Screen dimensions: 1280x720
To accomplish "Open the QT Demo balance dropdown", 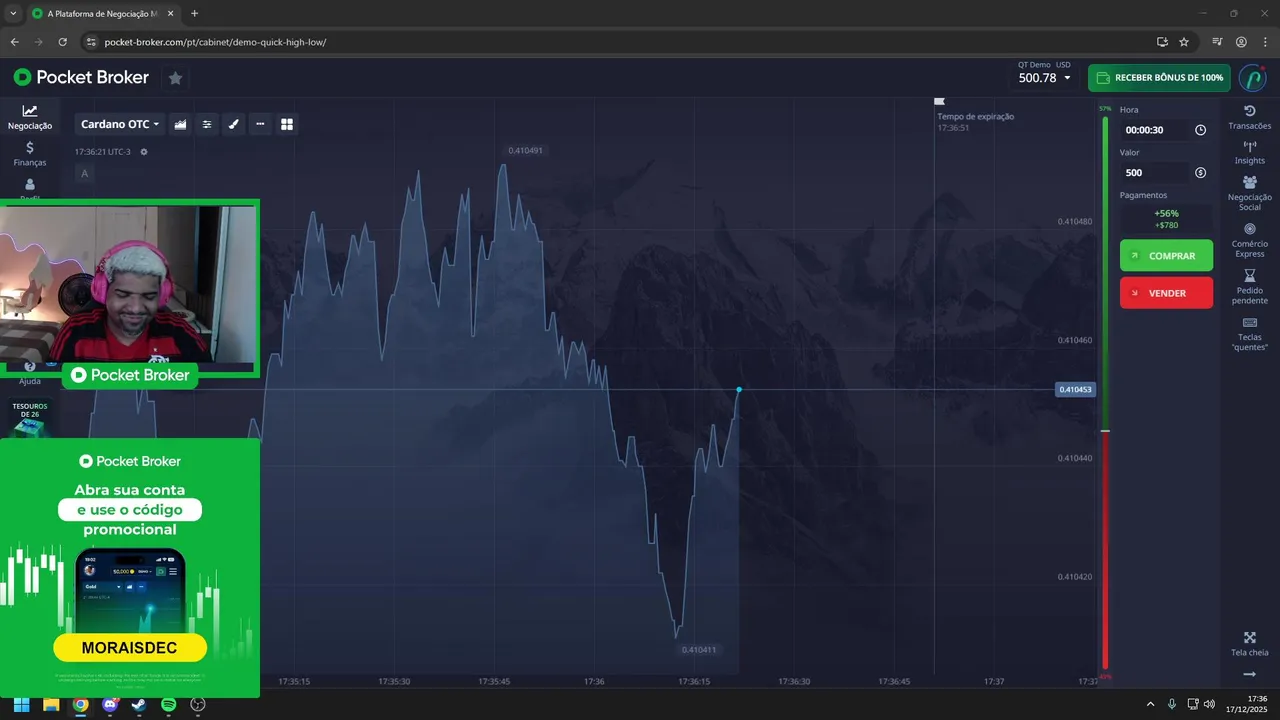I will 1044,72.
